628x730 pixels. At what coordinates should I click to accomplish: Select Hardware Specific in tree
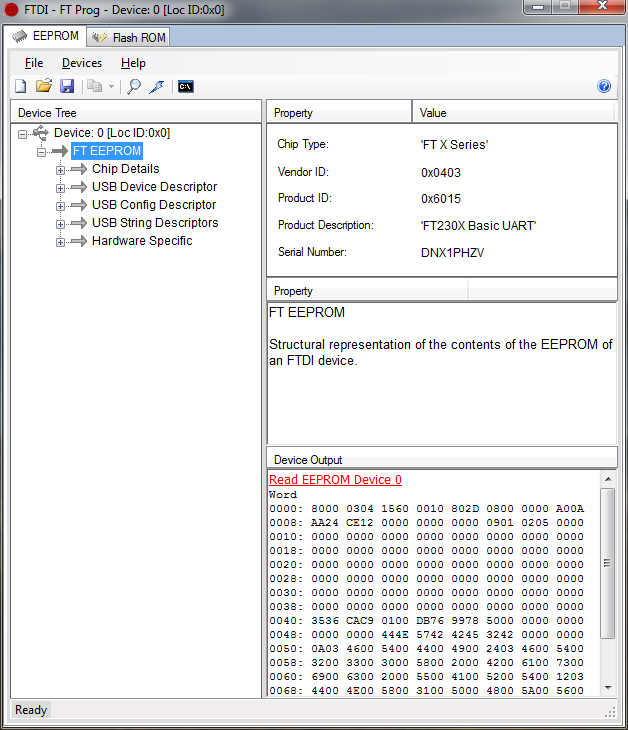142,241
